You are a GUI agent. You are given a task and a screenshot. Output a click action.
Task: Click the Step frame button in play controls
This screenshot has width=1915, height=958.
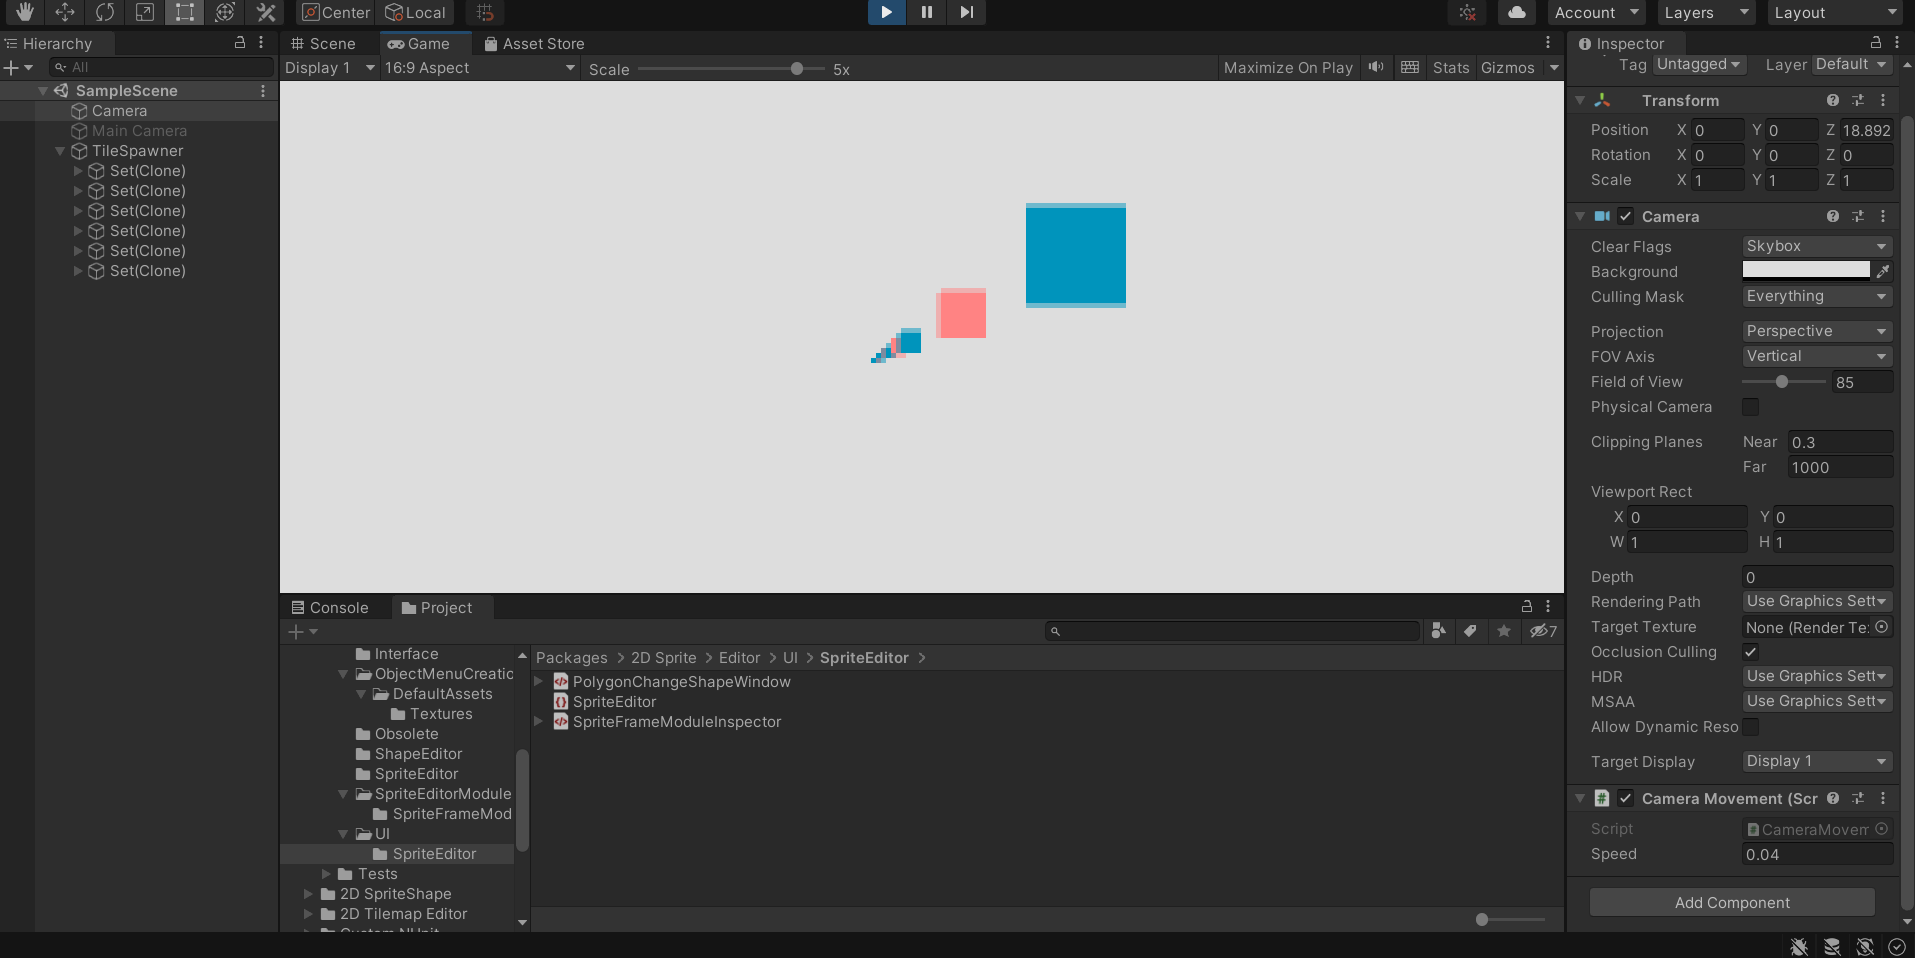pyautogui.click(x=964, y=13)
